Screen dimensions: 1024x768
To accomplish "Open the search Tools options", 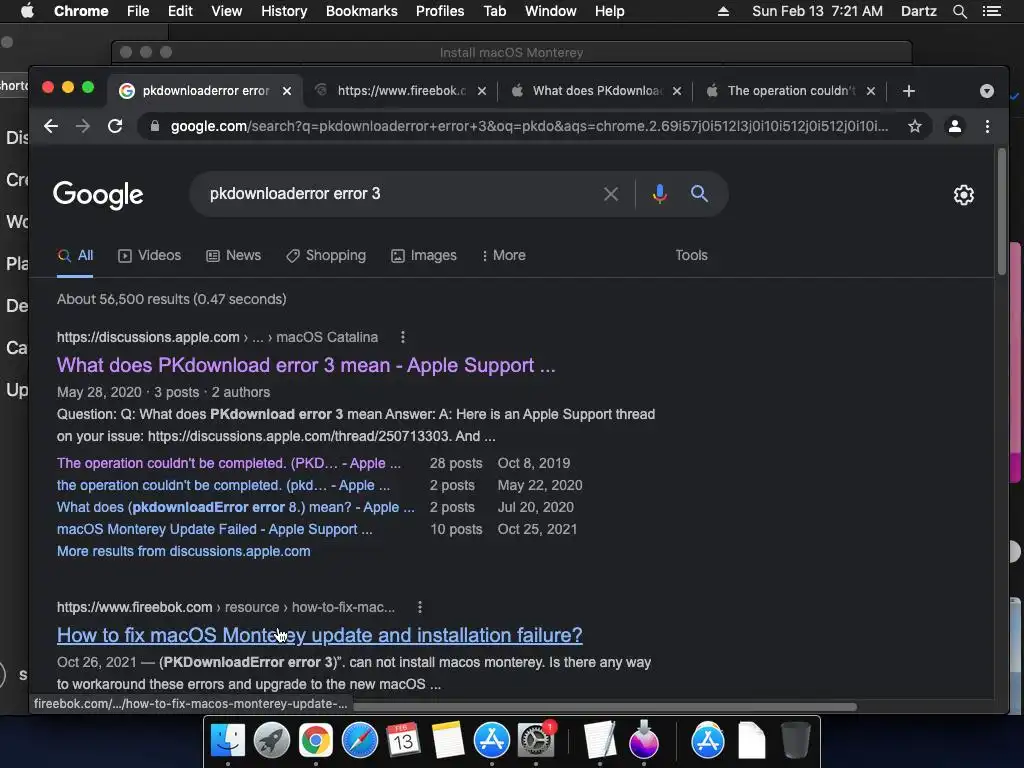I will pos(691,255).
